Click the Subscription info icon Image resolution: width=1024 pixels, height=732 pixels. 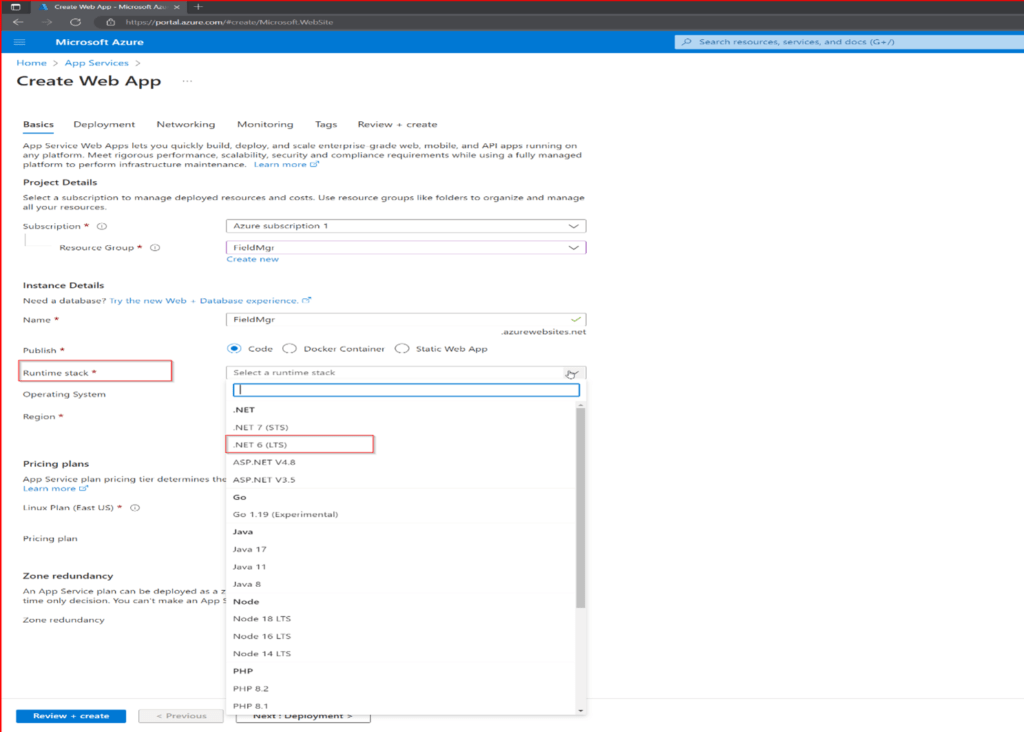pyautogui.click(x=102, y=227)
